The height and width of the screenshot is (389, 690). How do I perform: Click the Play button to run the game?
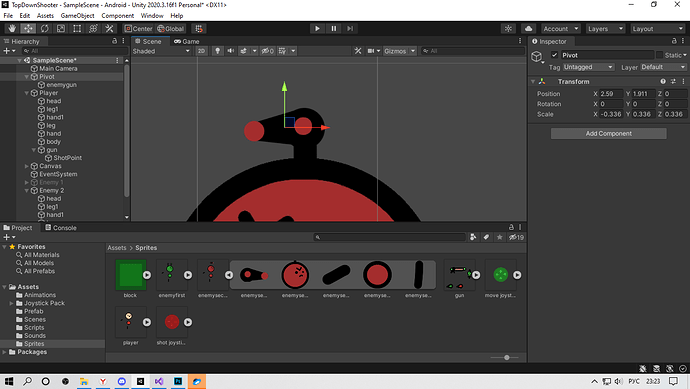pos(317,29)
